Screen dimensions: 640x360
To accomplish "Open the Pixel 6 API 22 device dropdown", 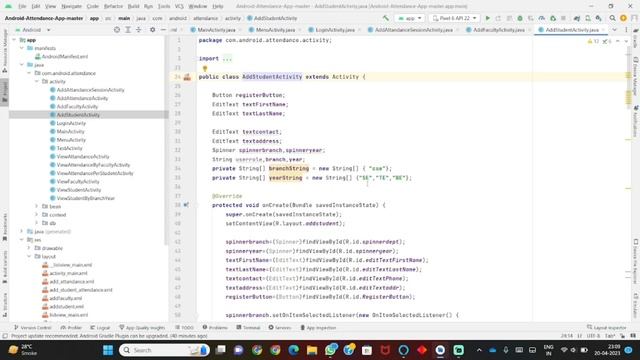I will coord(454,18).
